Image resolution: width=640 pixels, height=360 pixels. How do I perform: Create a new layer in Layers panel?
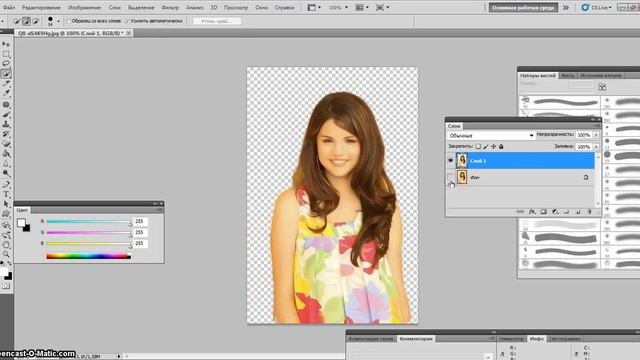[x=578, y=211]
